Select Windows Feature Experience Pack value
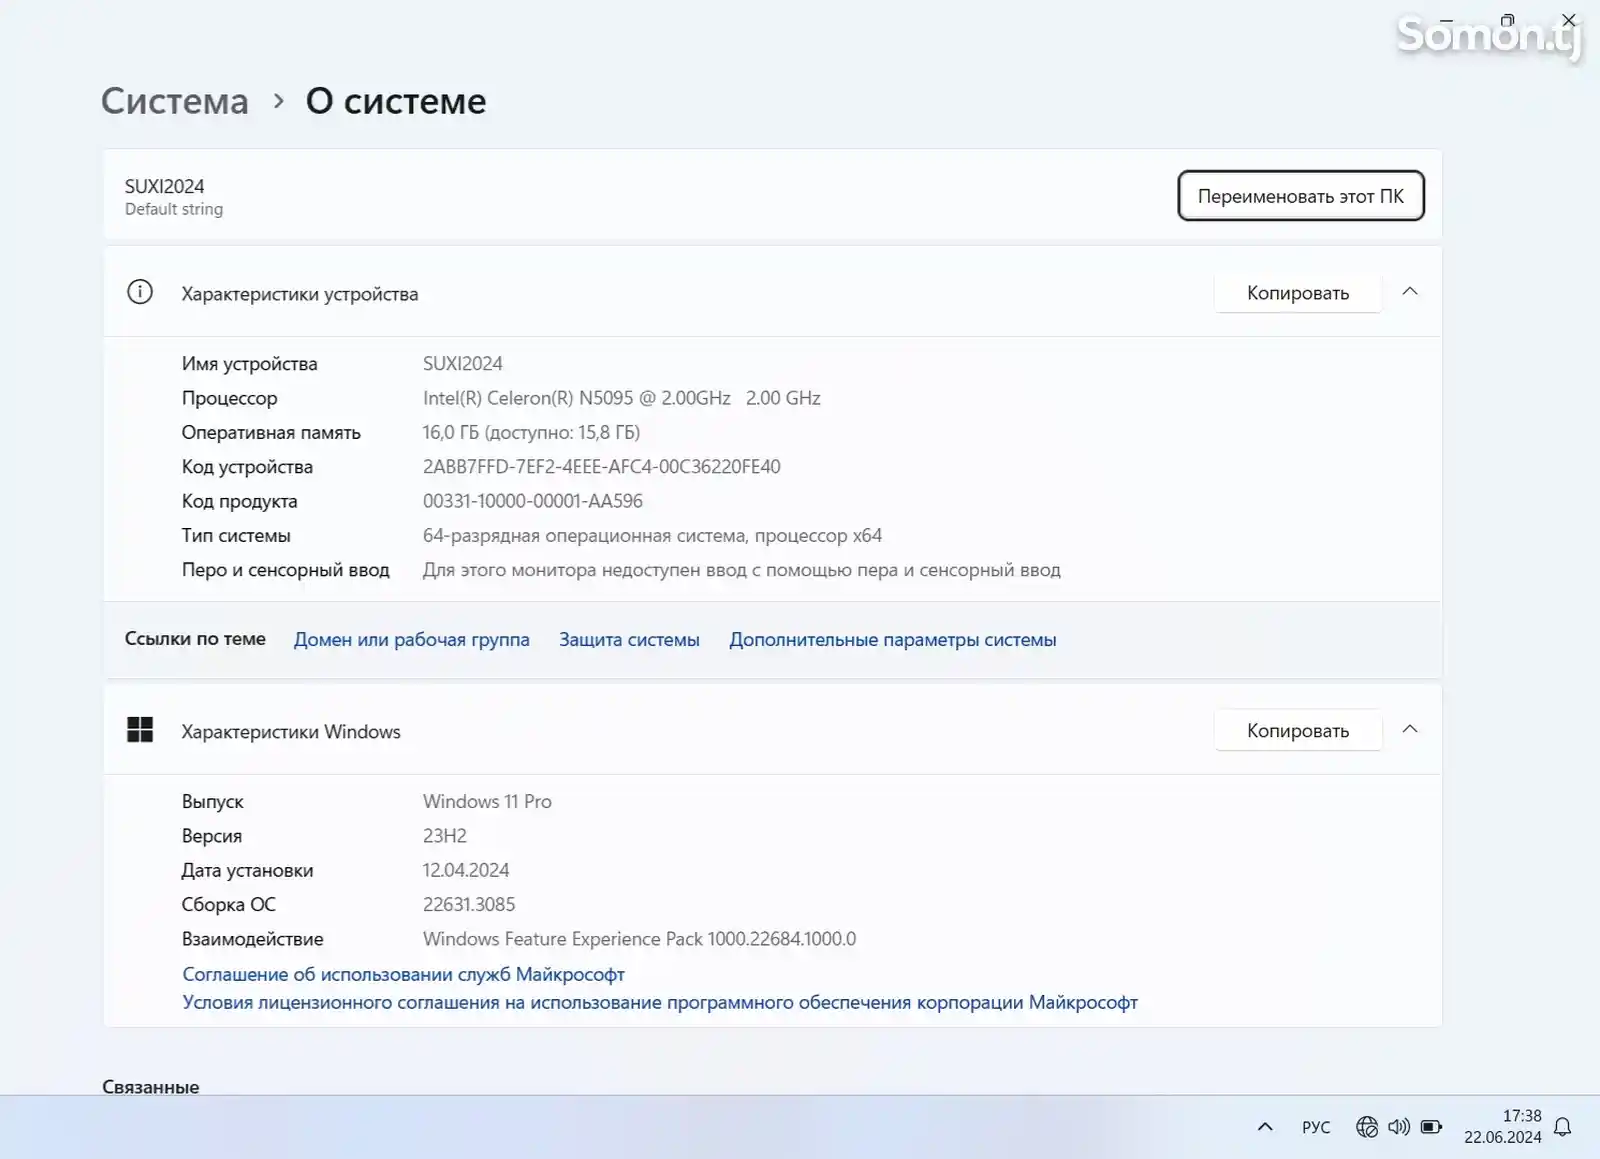The image size is (1600, 1159). click(x=639, y=939)
